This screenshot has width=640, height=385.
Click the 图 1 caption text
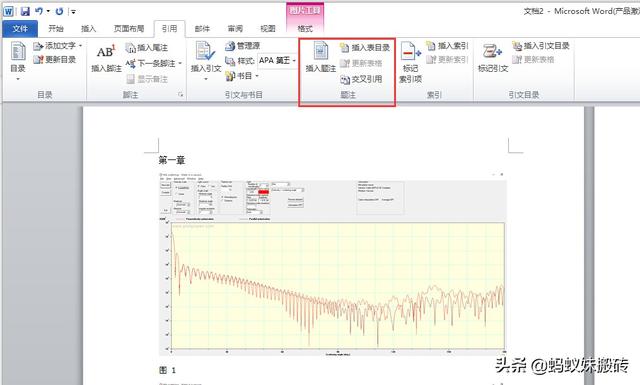coord(167,370)
